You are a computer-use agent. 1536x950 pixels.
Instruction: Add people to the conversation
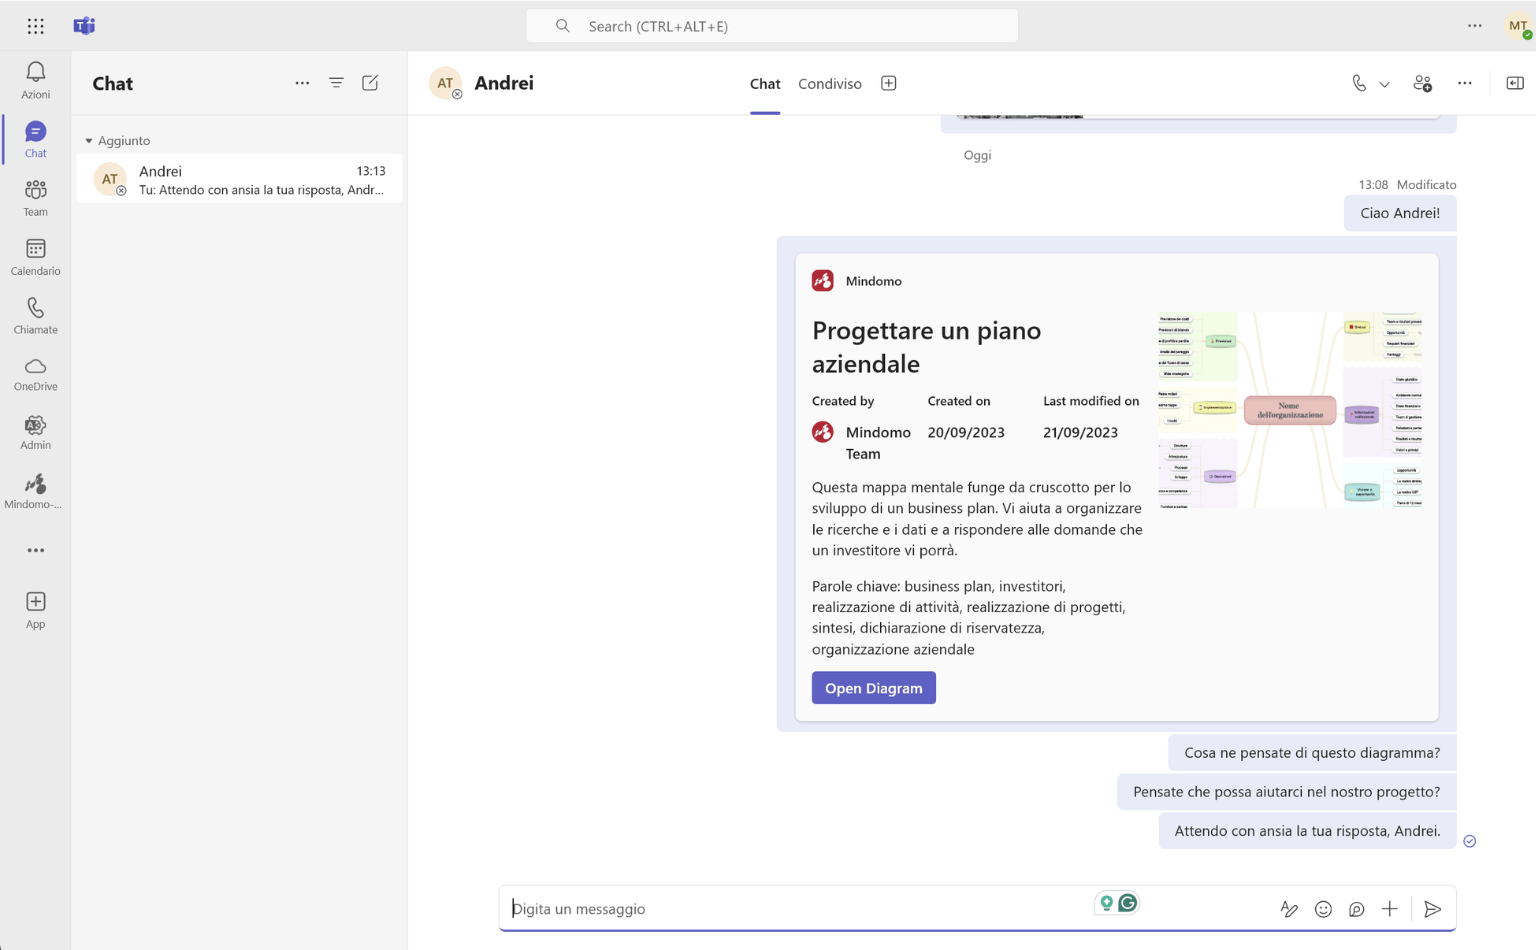[x=1422, y=84]
